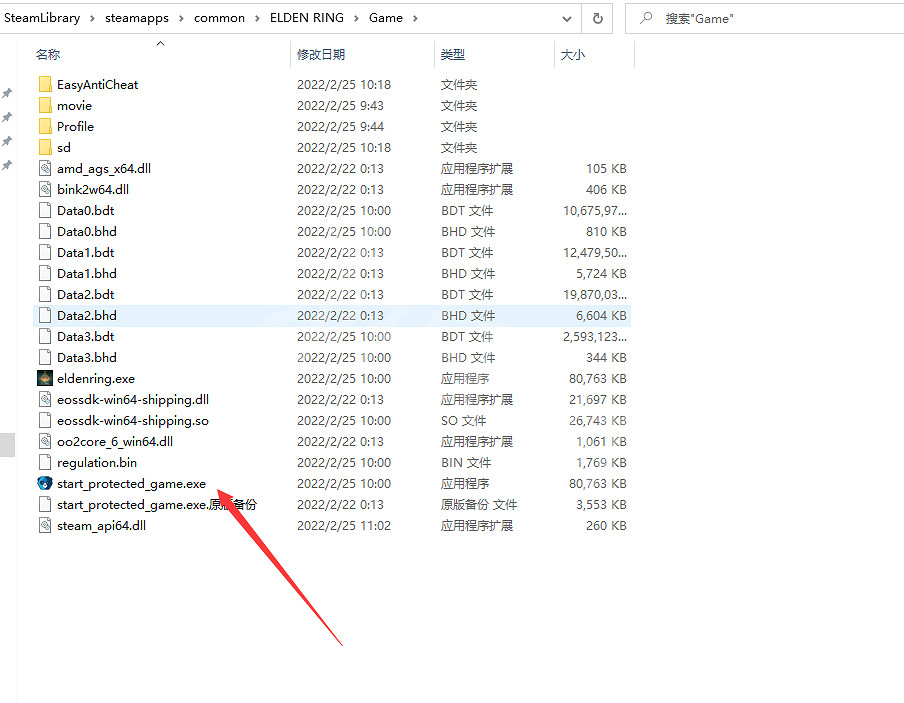The height and width of the screenshot is (703, 904).
Task: Click the refresh button beside address bar
Action: pyautogui.click(x=598, y=18)
